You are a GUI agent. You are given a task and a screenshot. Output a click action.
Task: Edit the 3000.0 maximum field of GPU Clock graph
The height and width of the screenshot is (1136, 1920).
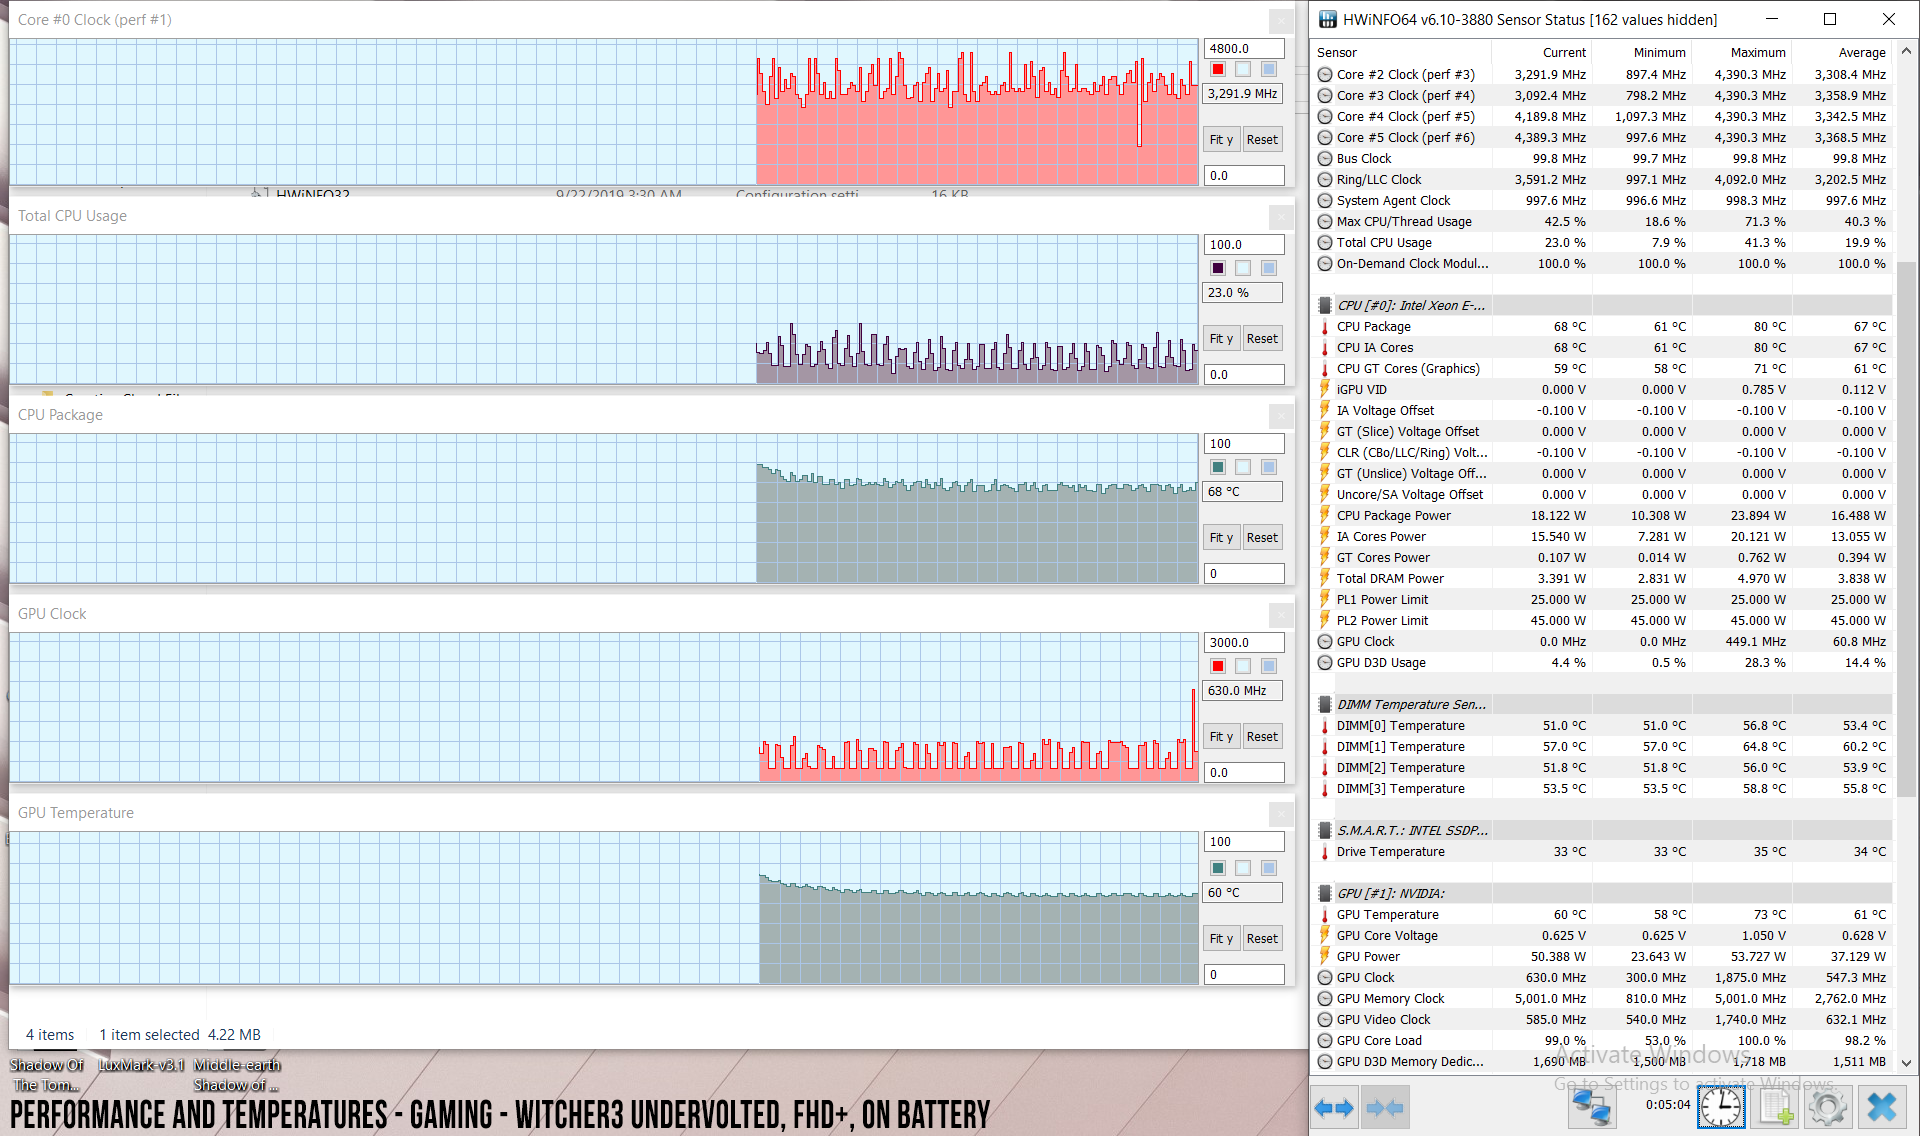(1244, 642)
